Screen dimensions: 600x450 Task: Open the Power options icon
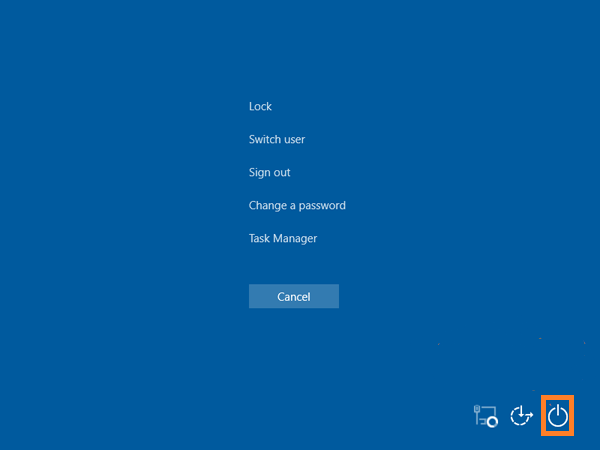(x=557, y=415)
